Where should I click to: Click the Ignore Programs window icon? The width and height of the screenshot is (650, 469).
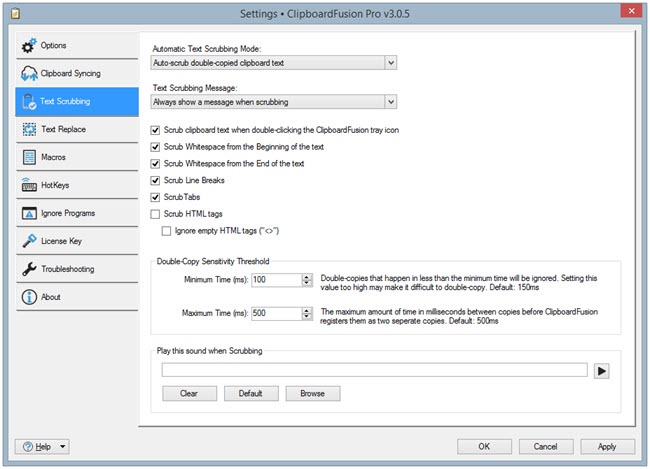pyautogui.click(x=29, y=214)
